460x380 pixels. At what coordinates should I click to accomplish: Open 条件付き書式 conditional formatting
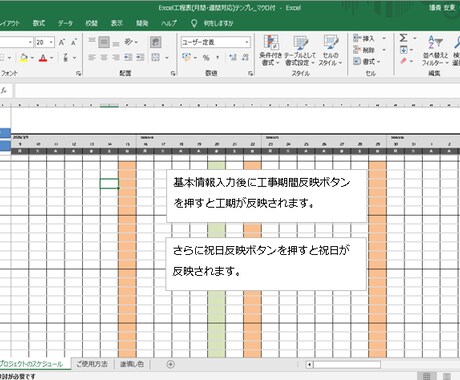pyautogui.click(x=271, y=50)
